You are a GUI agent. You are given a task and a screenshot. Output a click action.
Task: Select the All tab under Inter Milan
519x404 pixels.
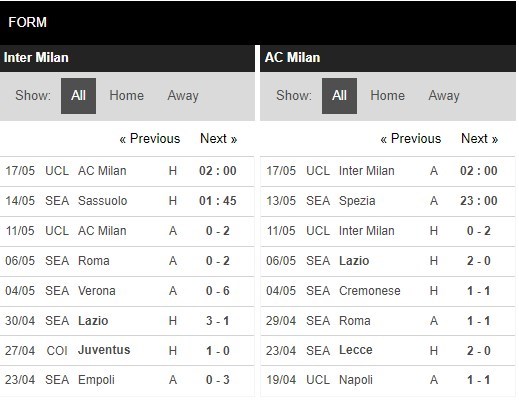point(78,96)
